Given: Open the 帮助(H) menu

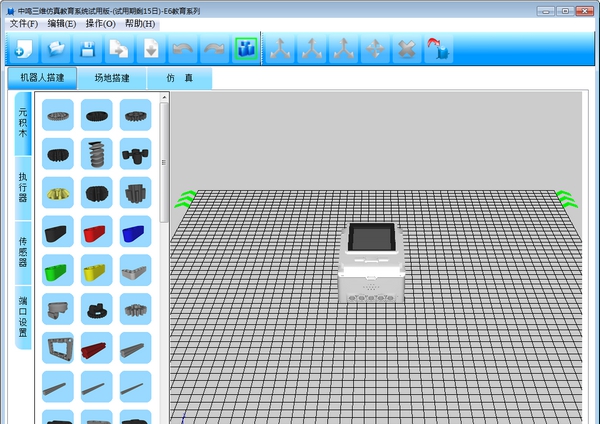Looking at the screenshot, I should pyautogui.click(x=140, y=24).
